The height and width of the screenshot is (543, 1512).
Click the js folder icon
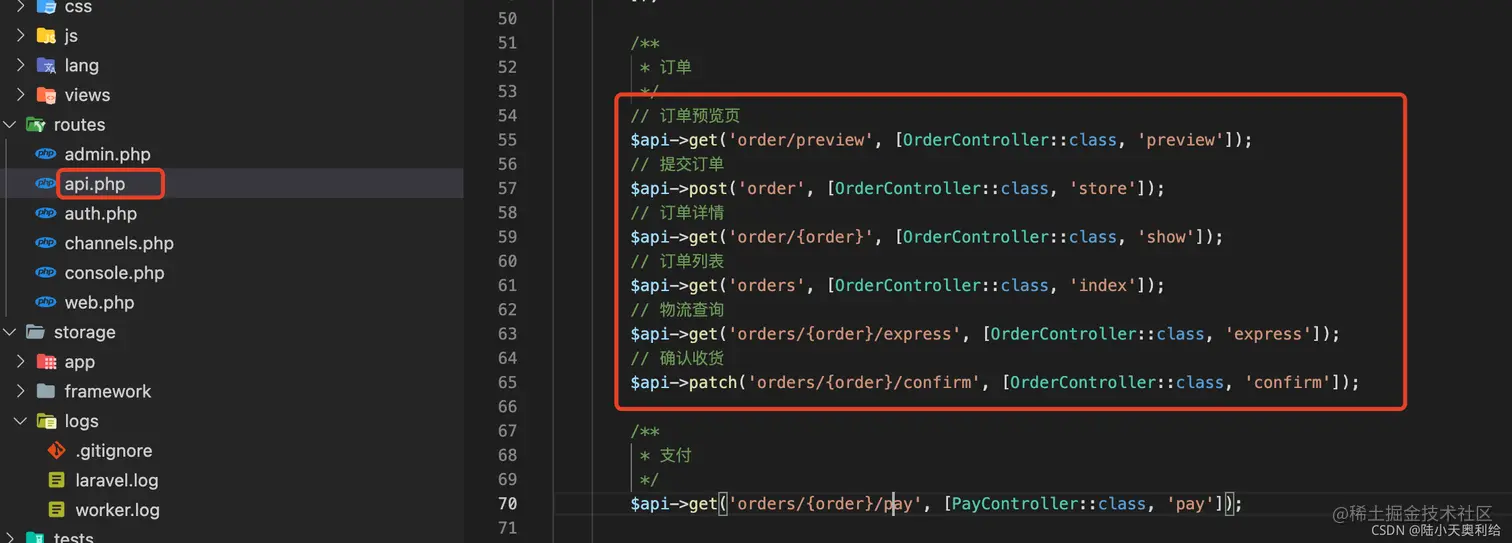pyautogui.click(x=46, y=36)
